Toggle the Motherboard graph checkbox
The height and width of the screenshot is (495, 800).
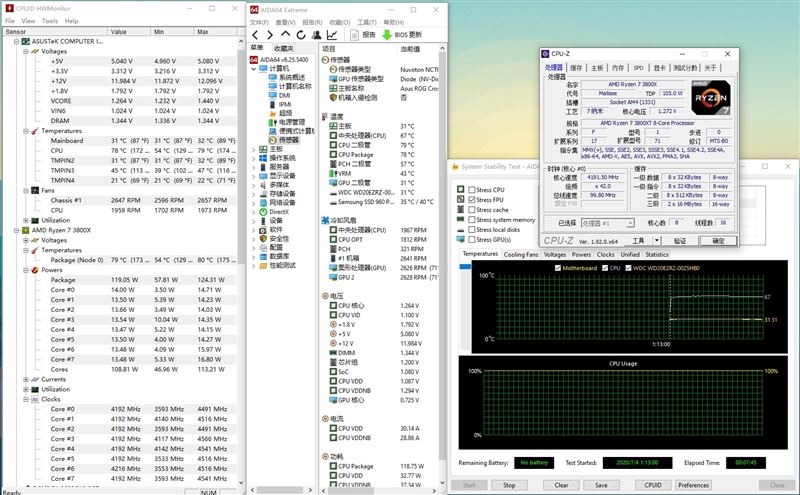coord(558,268)
